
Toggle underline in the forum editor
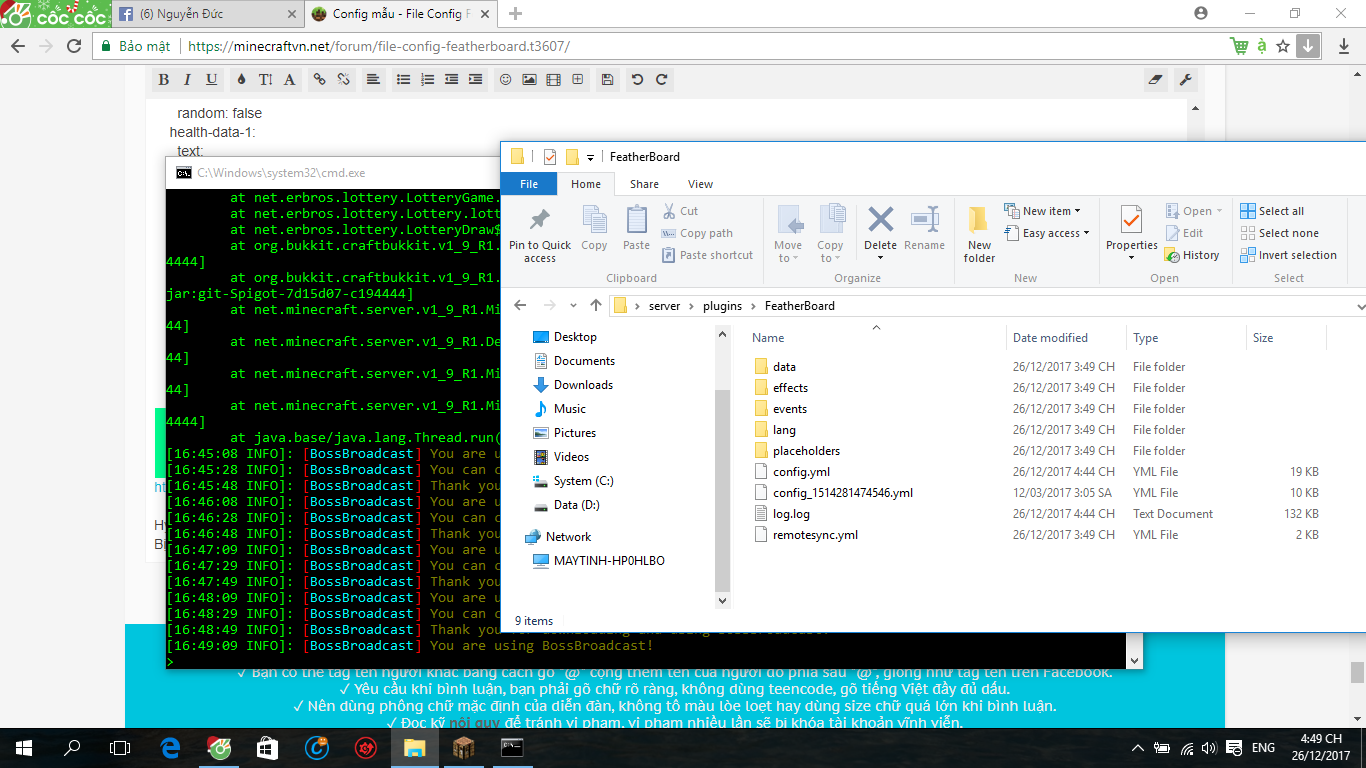pos(211,80)
